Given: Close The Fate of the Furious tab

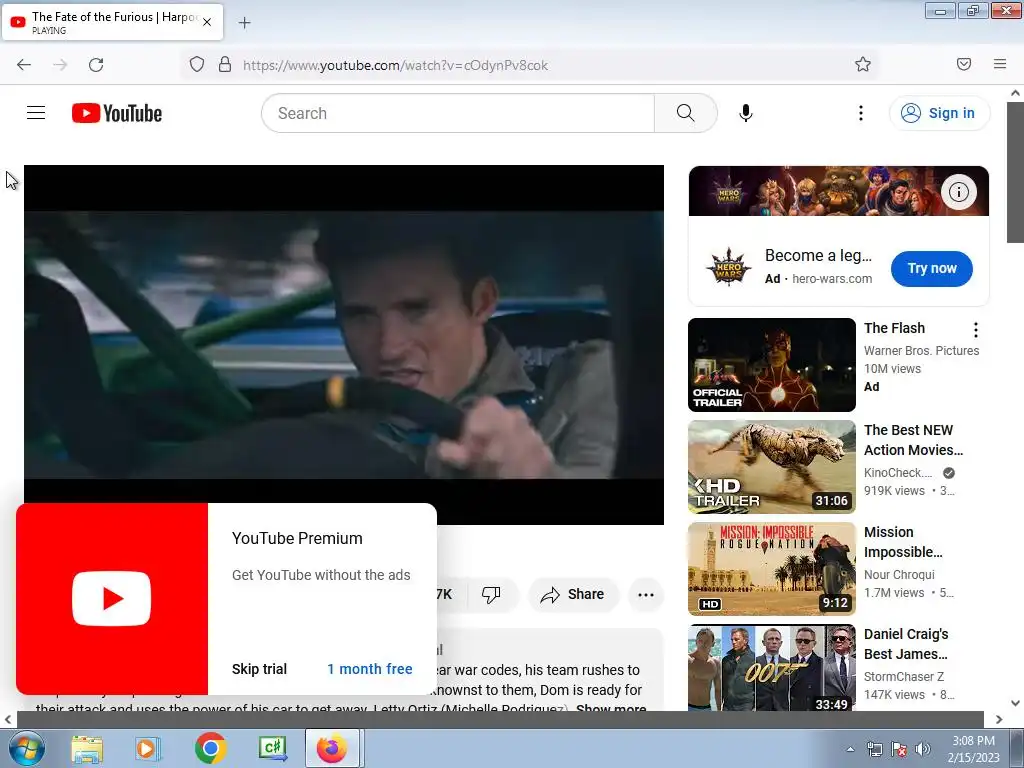Looking at the screenshot, I should click(207, 22).
